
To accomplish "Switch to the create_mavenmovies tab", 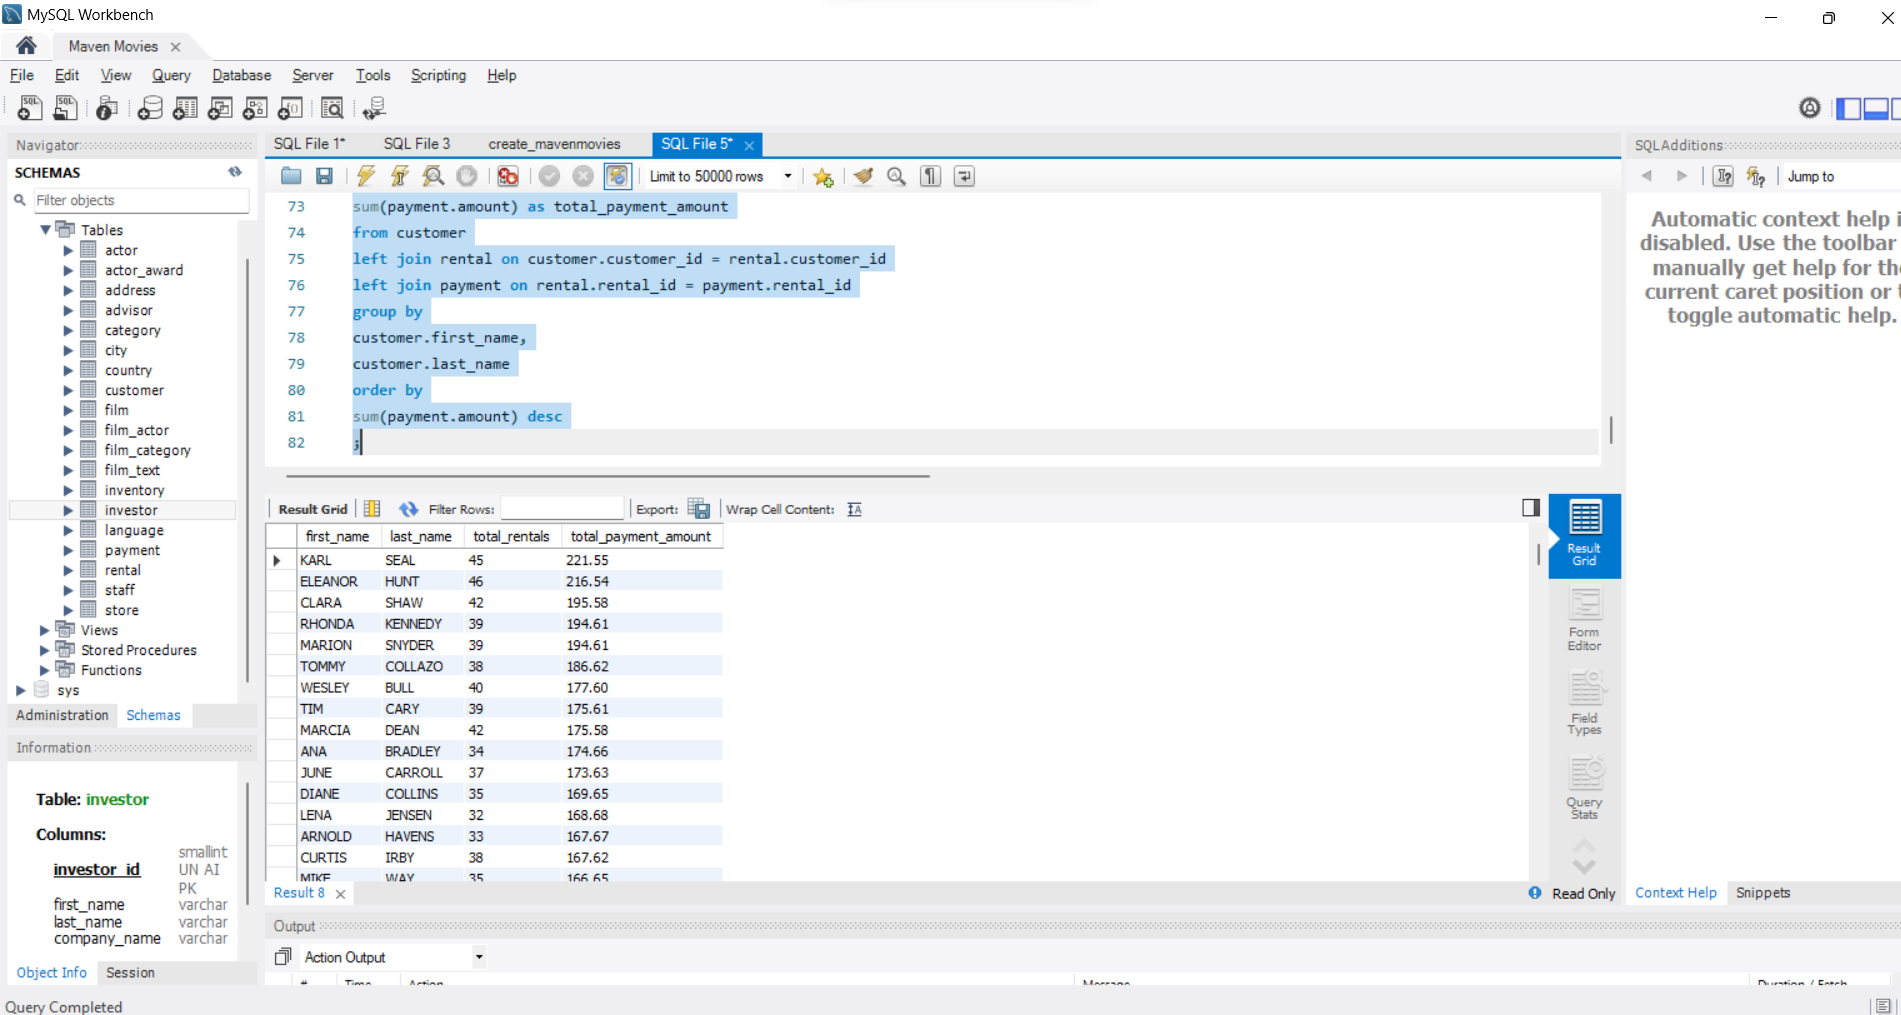I will [x=553, y=143].
